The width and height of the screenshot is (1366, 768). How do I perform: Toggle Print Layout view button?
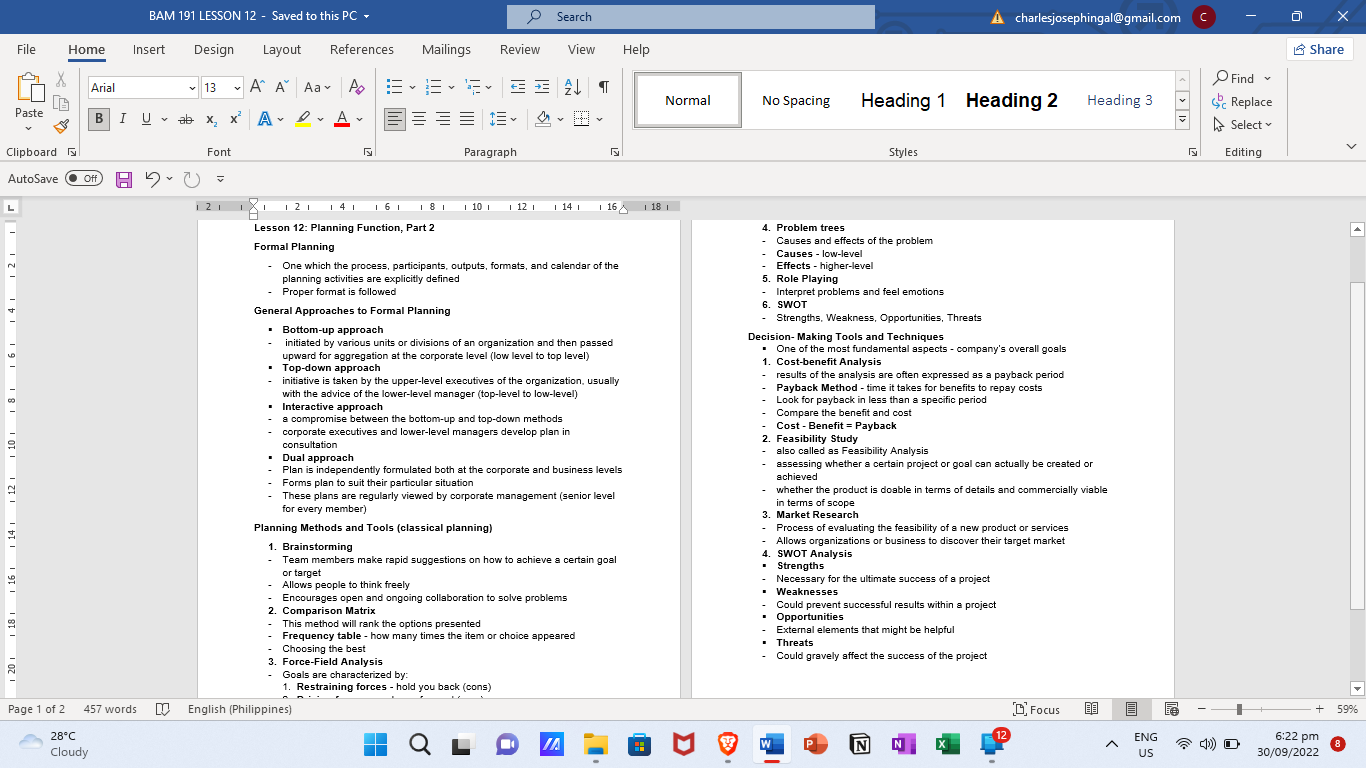point(1131,709)
